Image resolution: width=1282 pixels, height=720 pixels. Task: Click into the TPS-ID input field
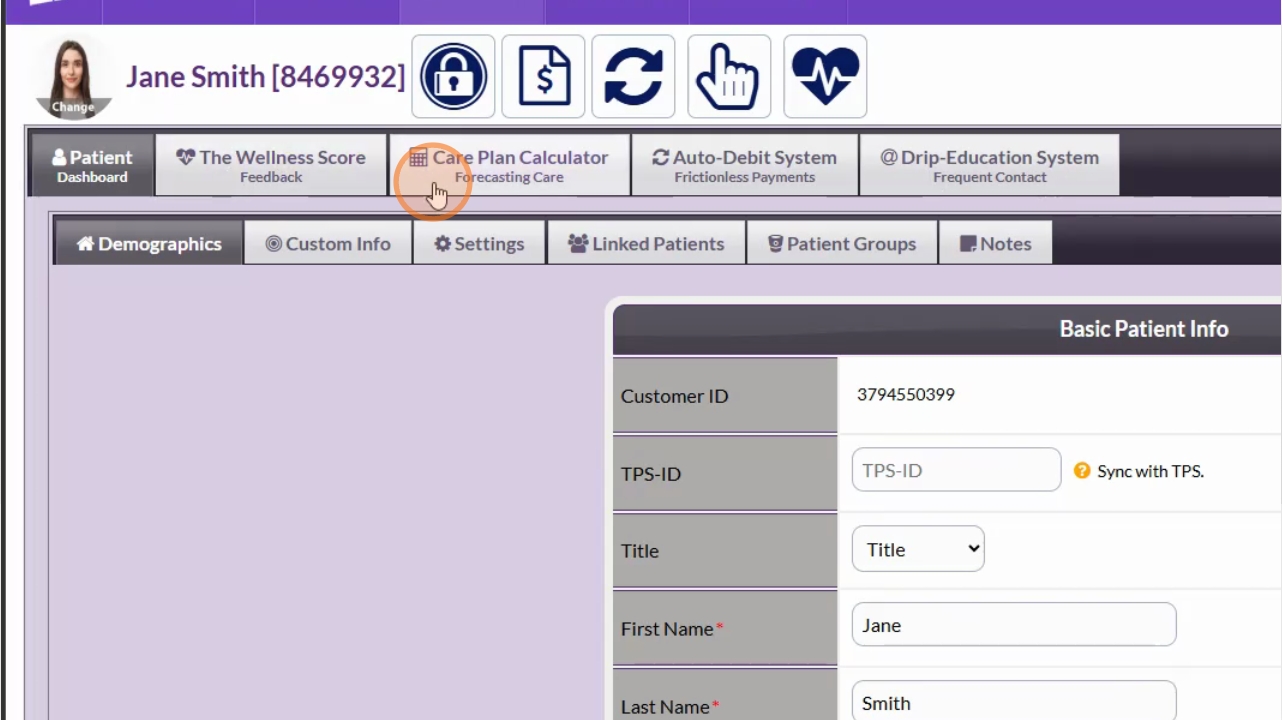956,470
